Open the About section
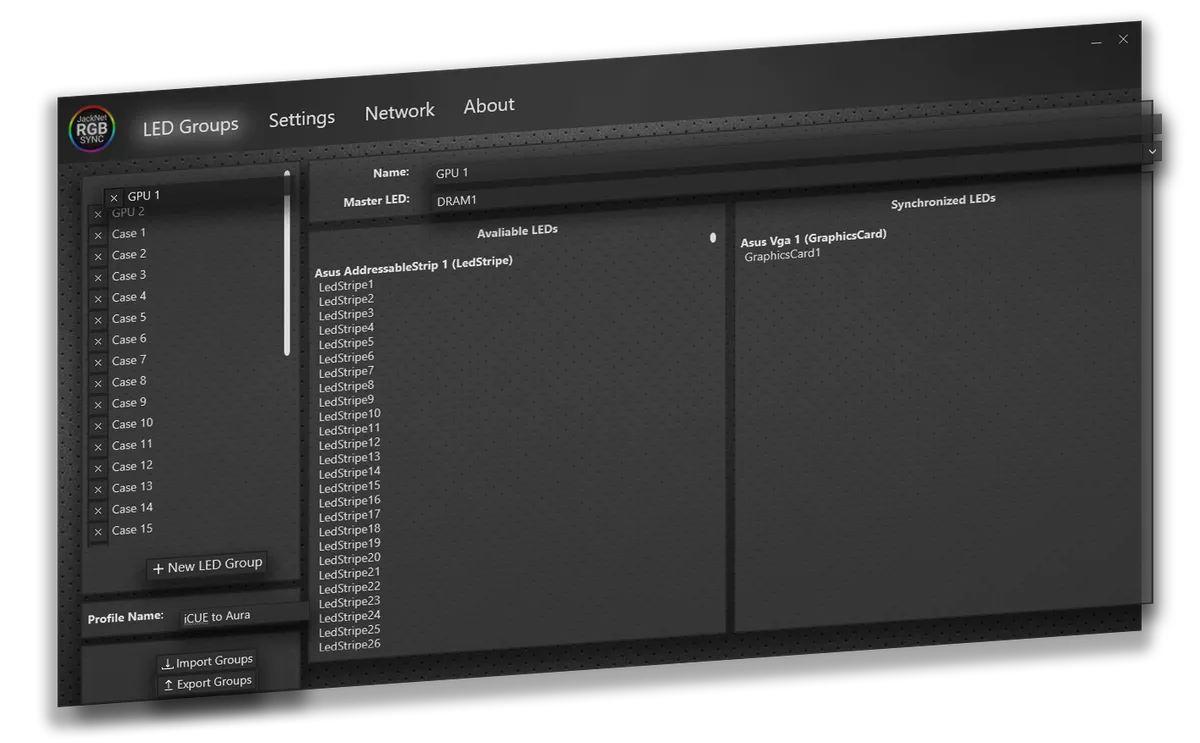Screen dimensions: 1200x743 [x=488, y=104]
